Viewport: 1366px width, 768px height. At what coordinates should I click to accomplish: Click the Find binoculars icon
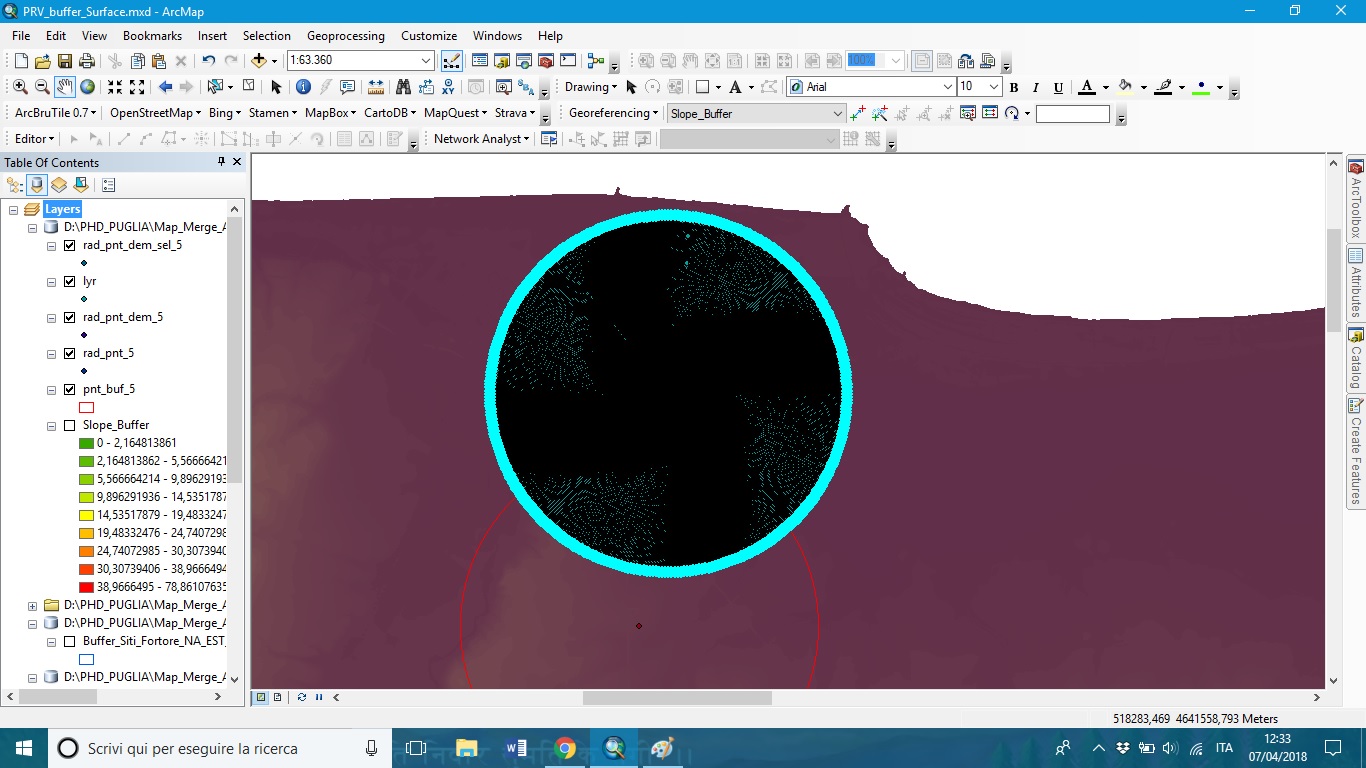[403, 87]
